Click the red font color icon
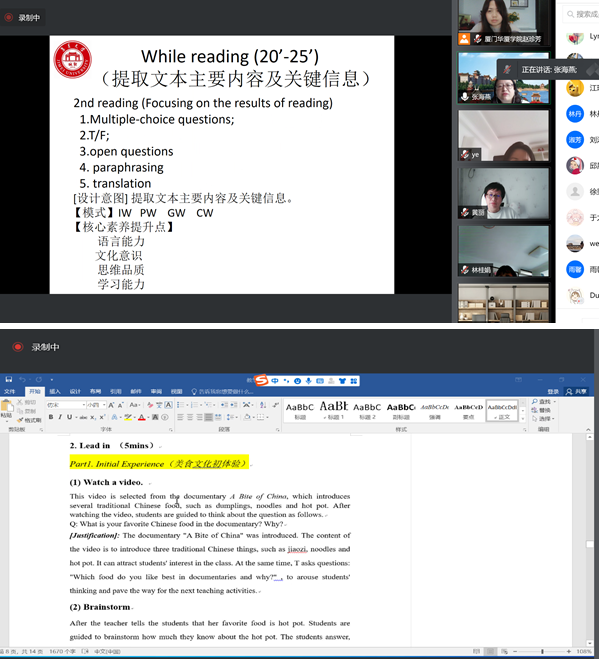Image resolution: width=599 pixels, height=659 pixels. point(142,417)
